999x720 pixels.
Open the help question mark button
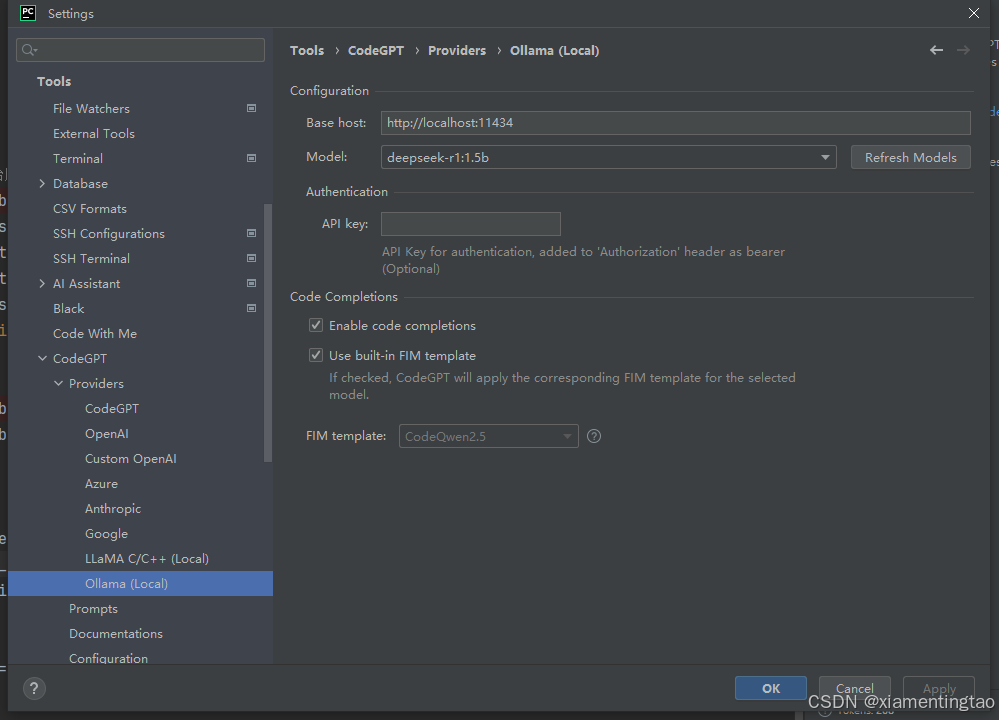click(34, 688)
